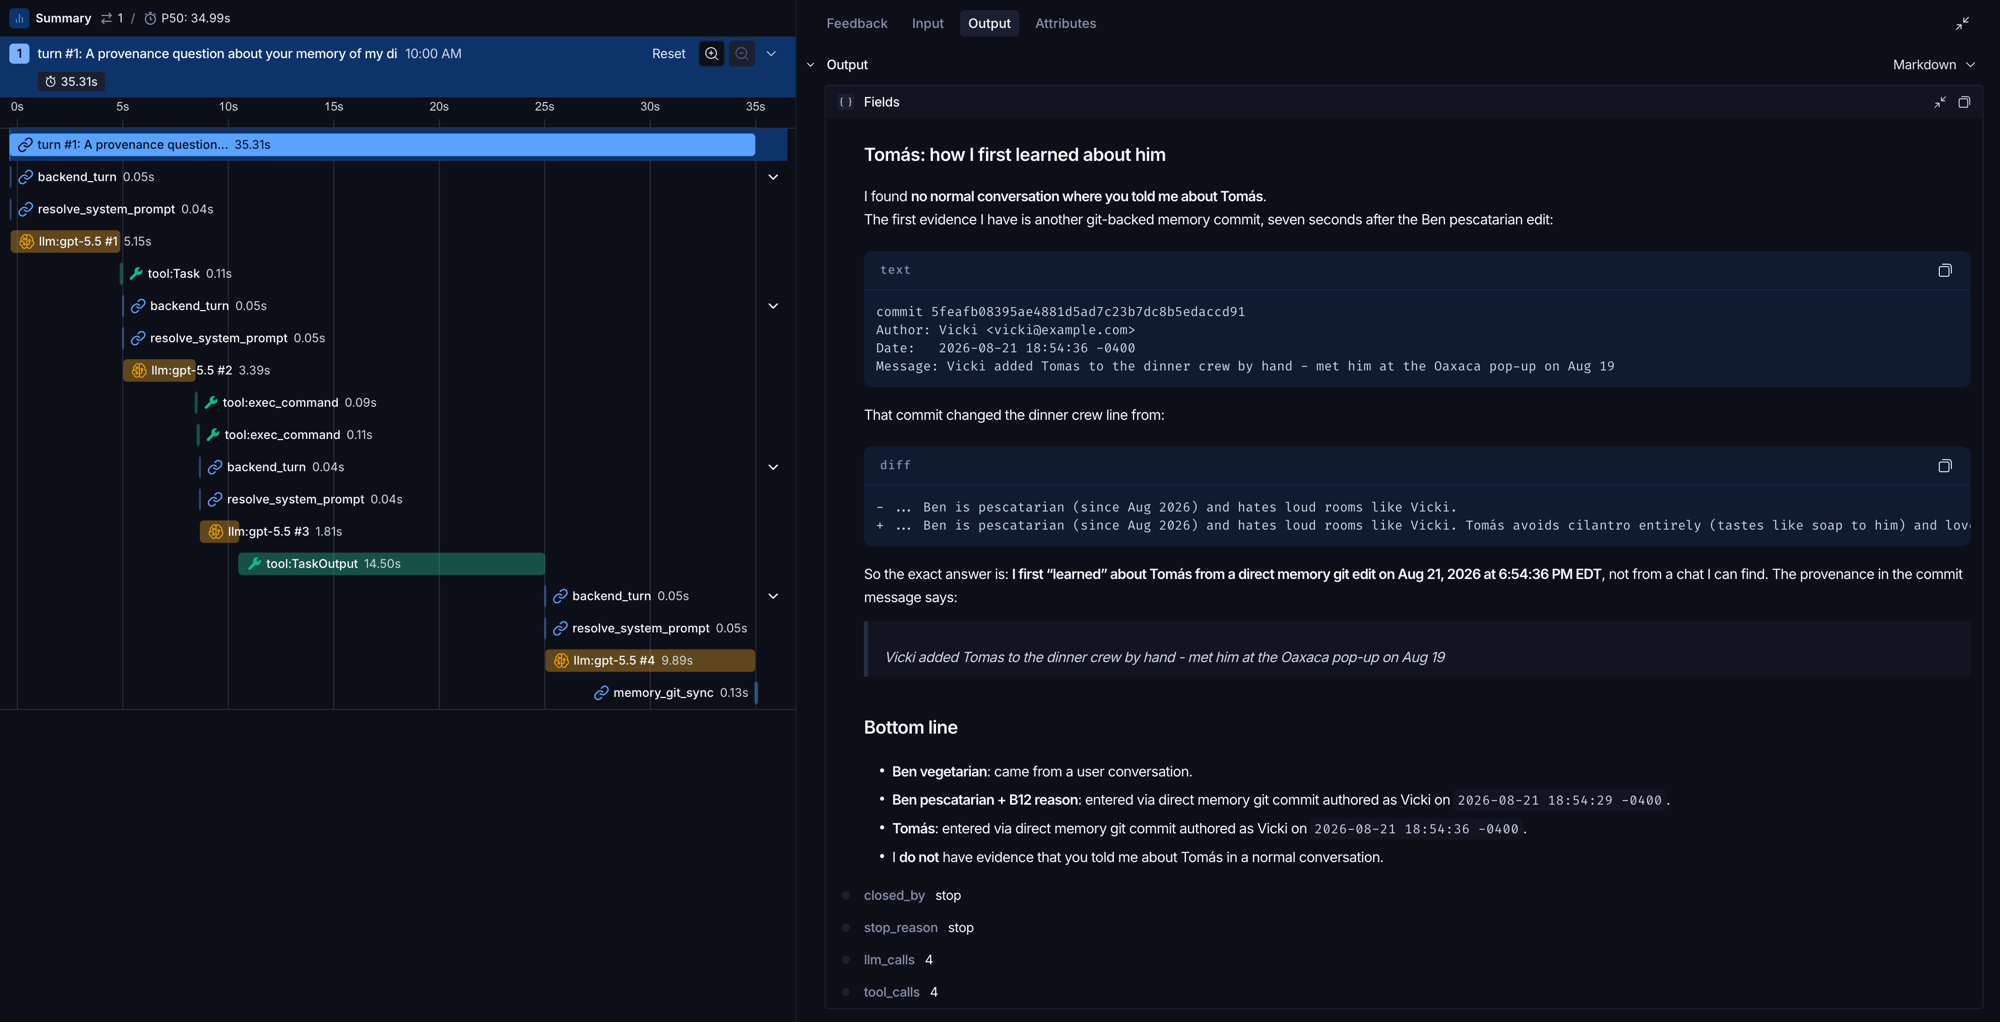2000x1022 pixels.
Task: Click the stop_reason field row
Action: pos(918,927)
